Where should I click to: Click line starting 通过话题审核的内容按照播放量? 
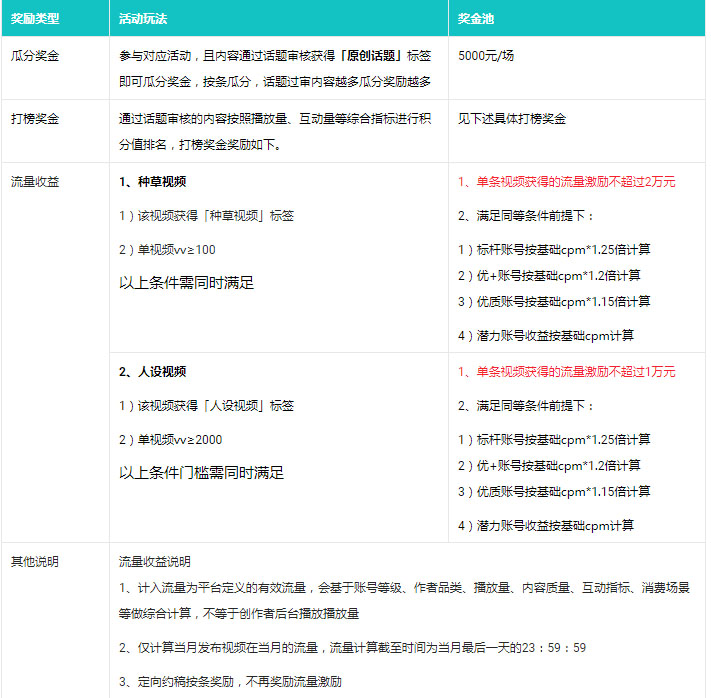click(x=275, y=119)
